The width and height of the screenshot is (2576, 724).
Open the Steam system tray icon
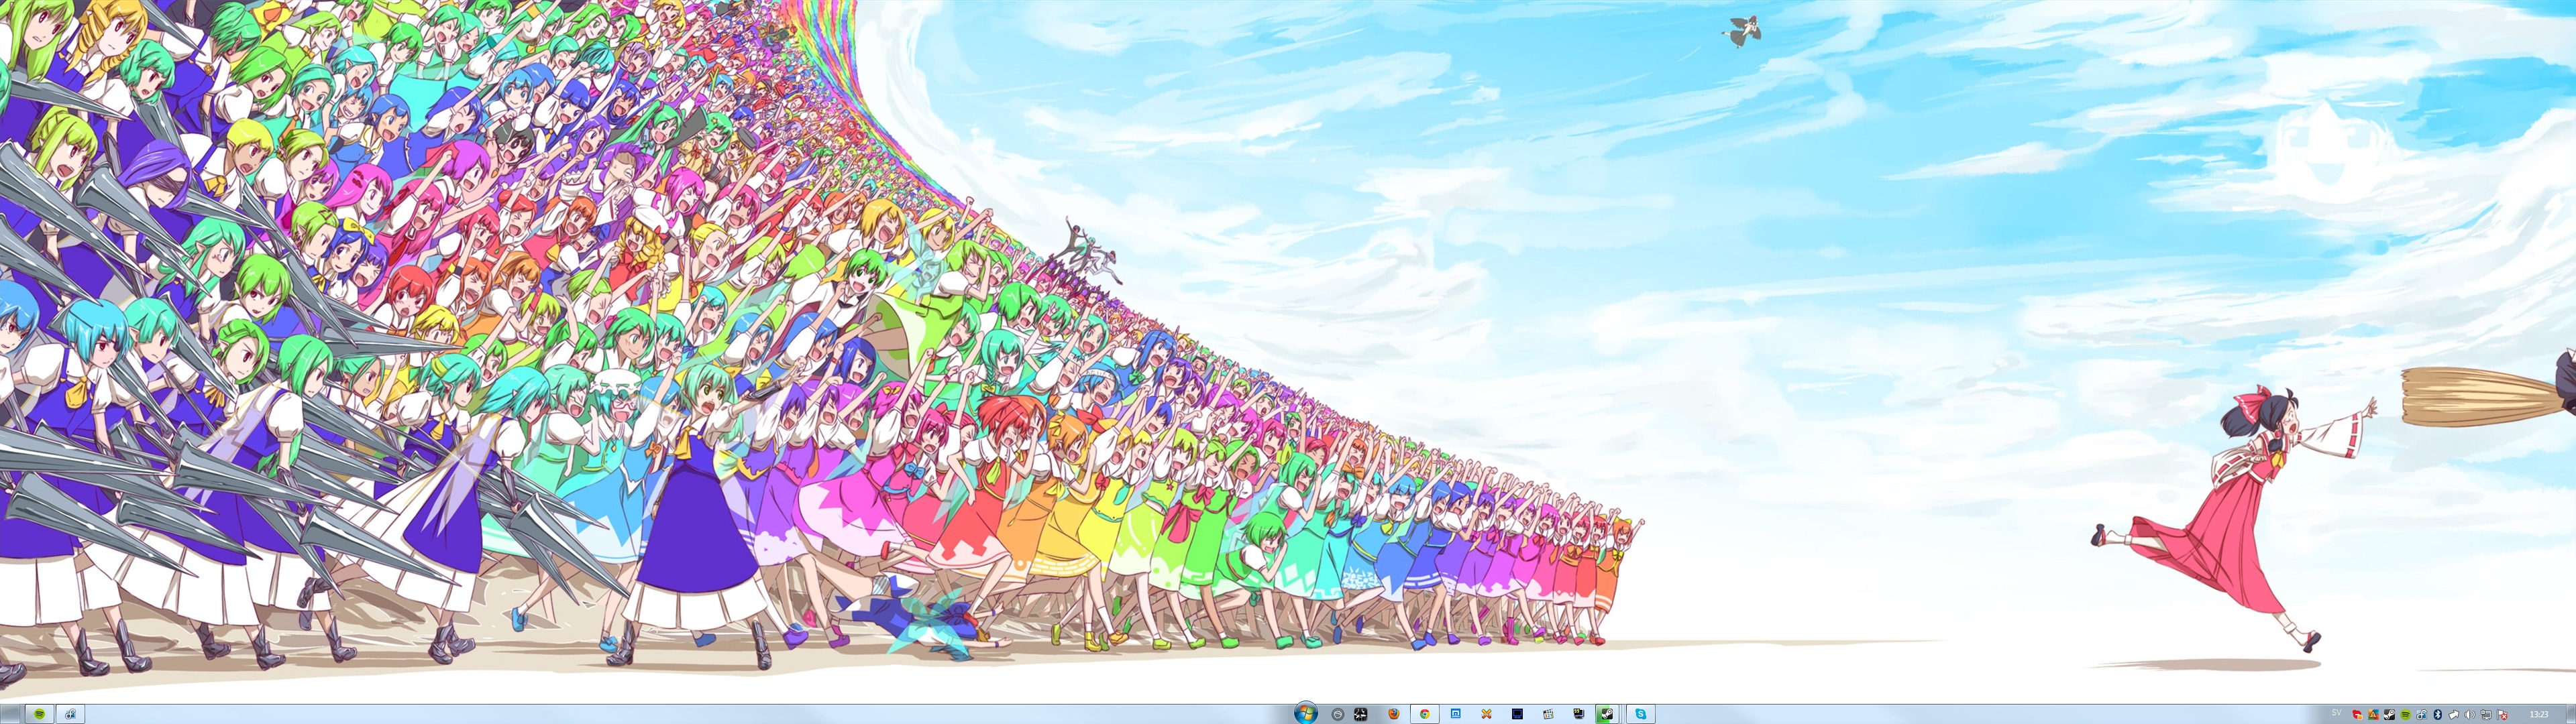2389,714
